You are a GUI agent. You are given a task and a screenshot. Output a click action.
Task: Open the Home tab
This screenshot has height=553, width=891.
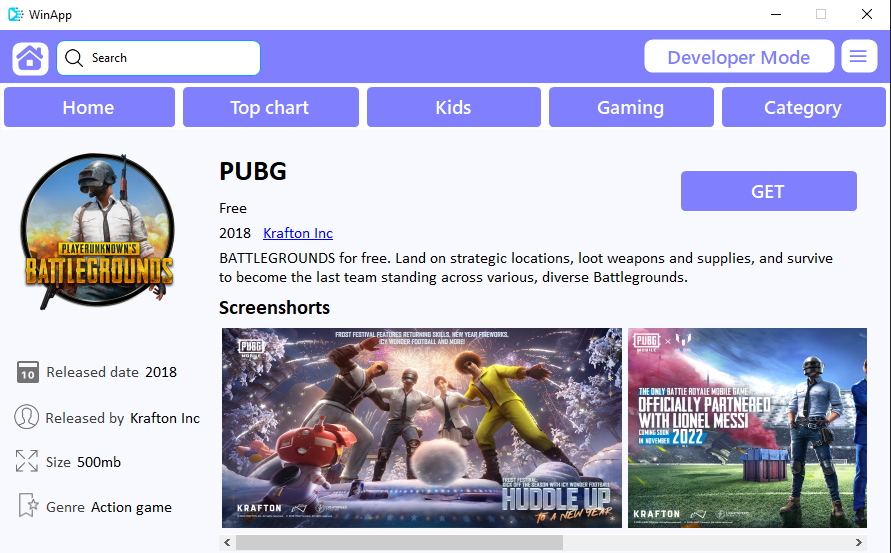pyautogui.click(x=89, y=107)
